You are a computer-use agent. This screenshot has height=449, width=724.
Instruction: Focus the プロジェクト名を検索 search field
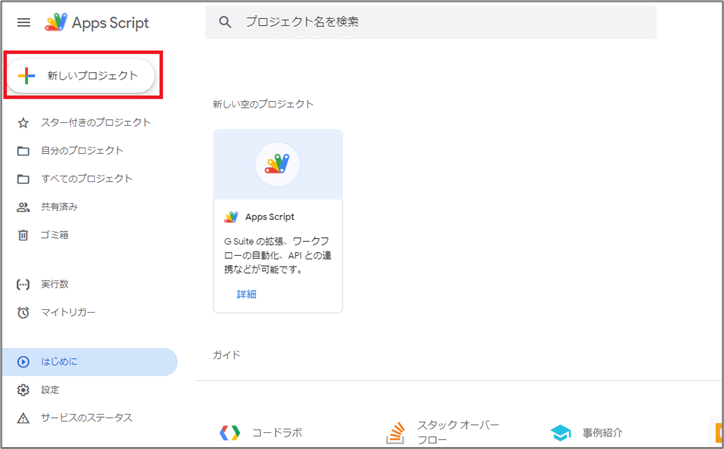pos(430,22)
